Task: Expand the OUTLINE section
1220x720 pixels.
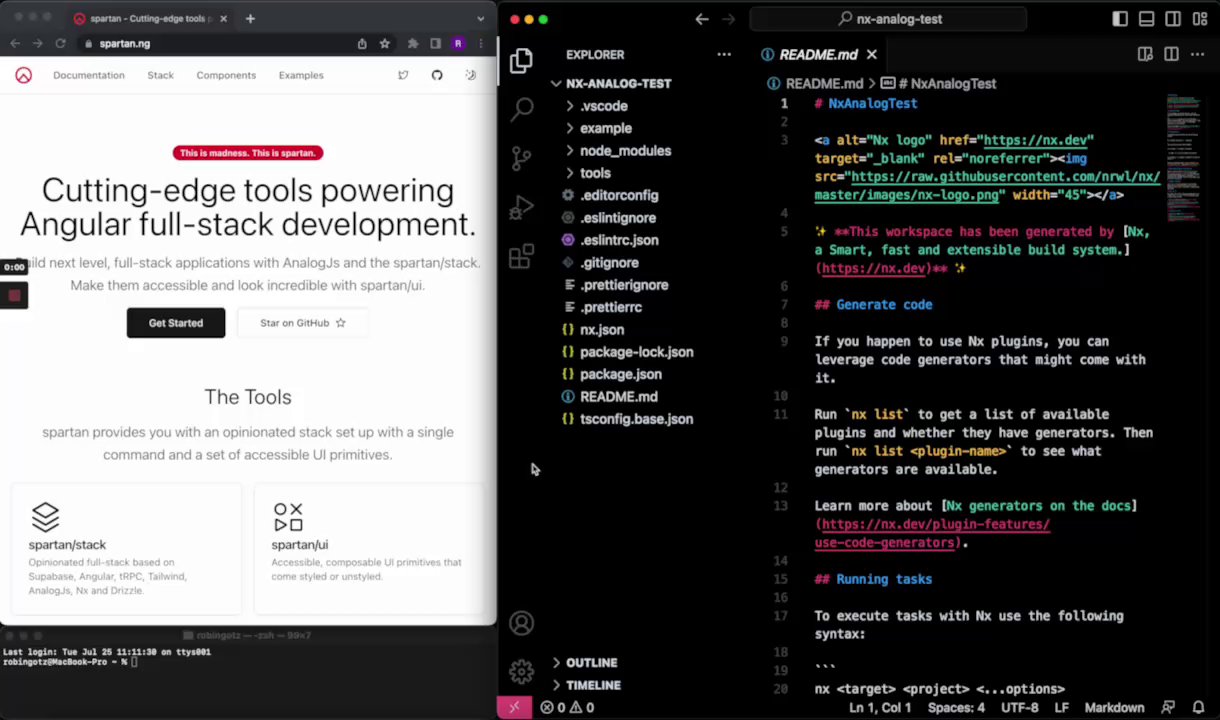Action: coord(591,662)
